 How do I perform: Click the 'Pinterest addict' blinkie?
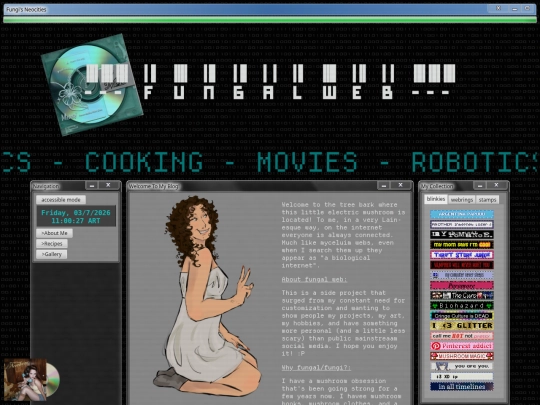click(462, 346)
